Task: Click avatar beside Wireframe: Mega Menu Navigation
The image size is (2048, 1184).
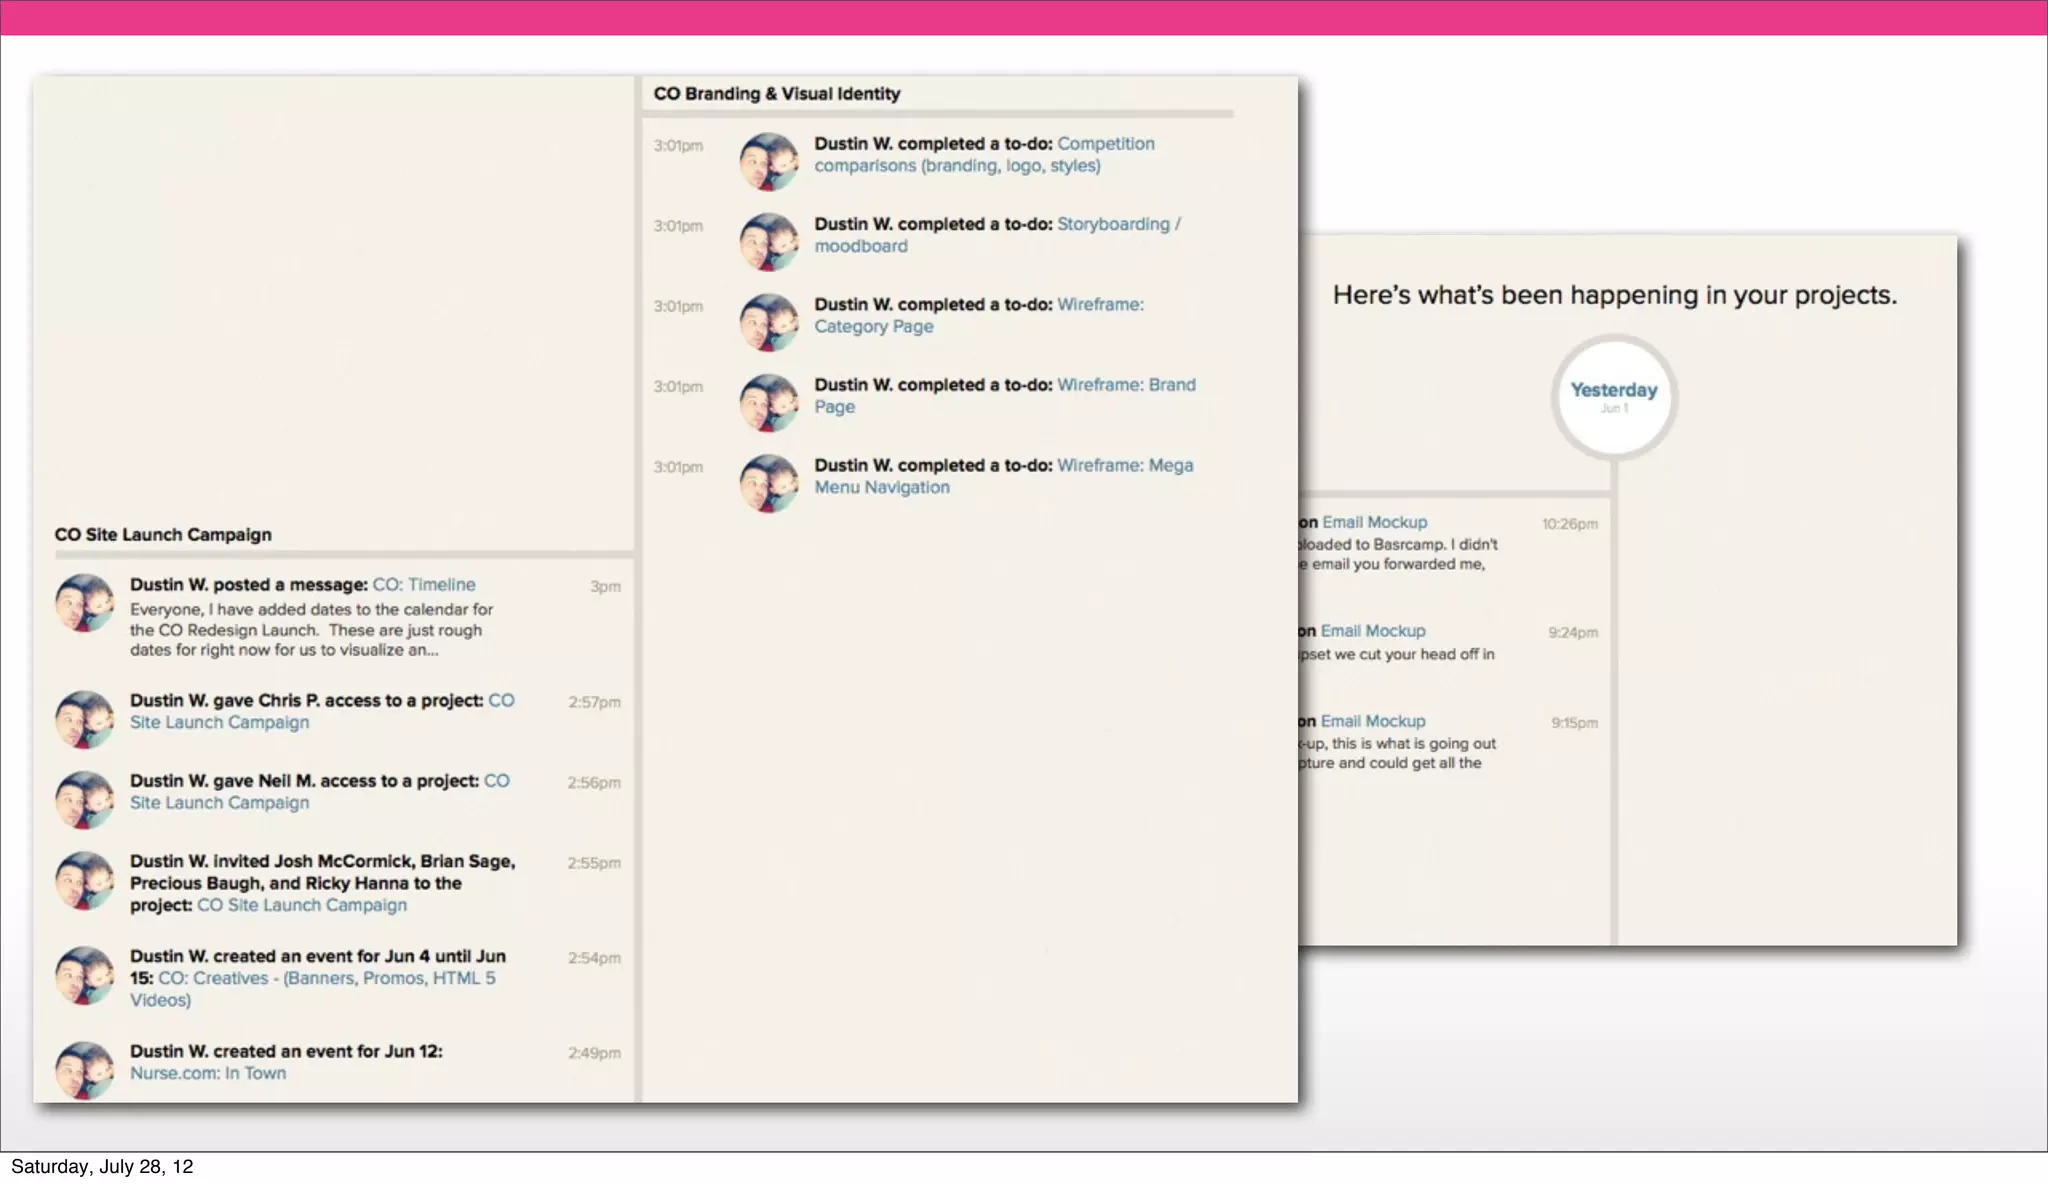Action: (x=769, y=484)
